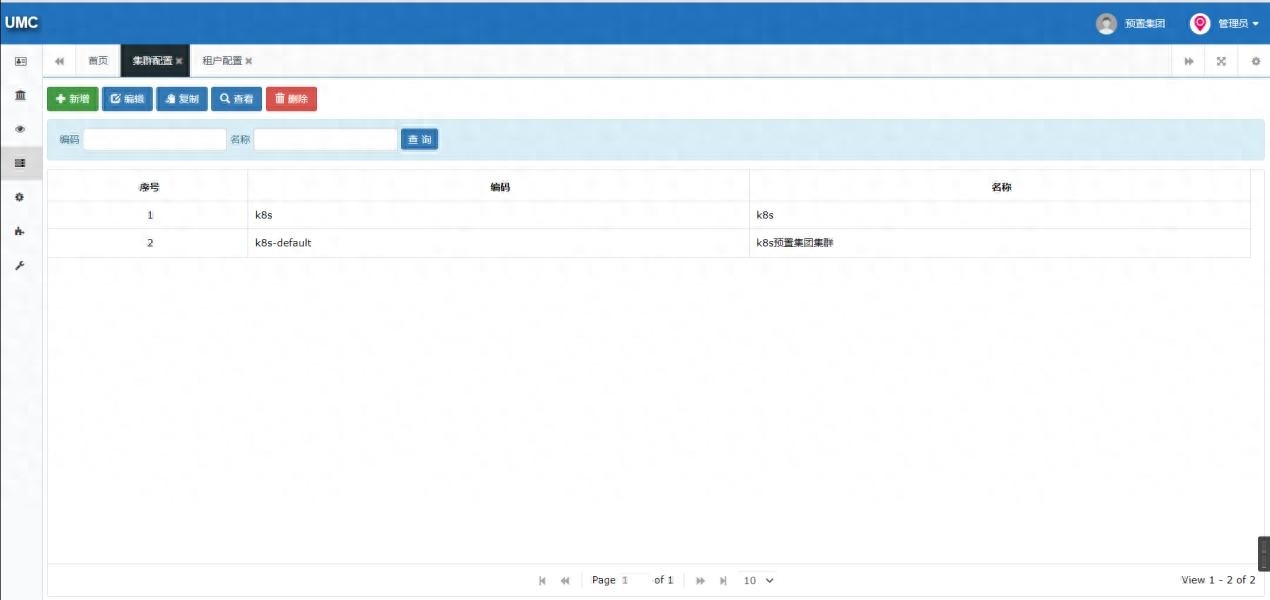Click the green 新增 button
1270x600 pixels.
(73, 99)
